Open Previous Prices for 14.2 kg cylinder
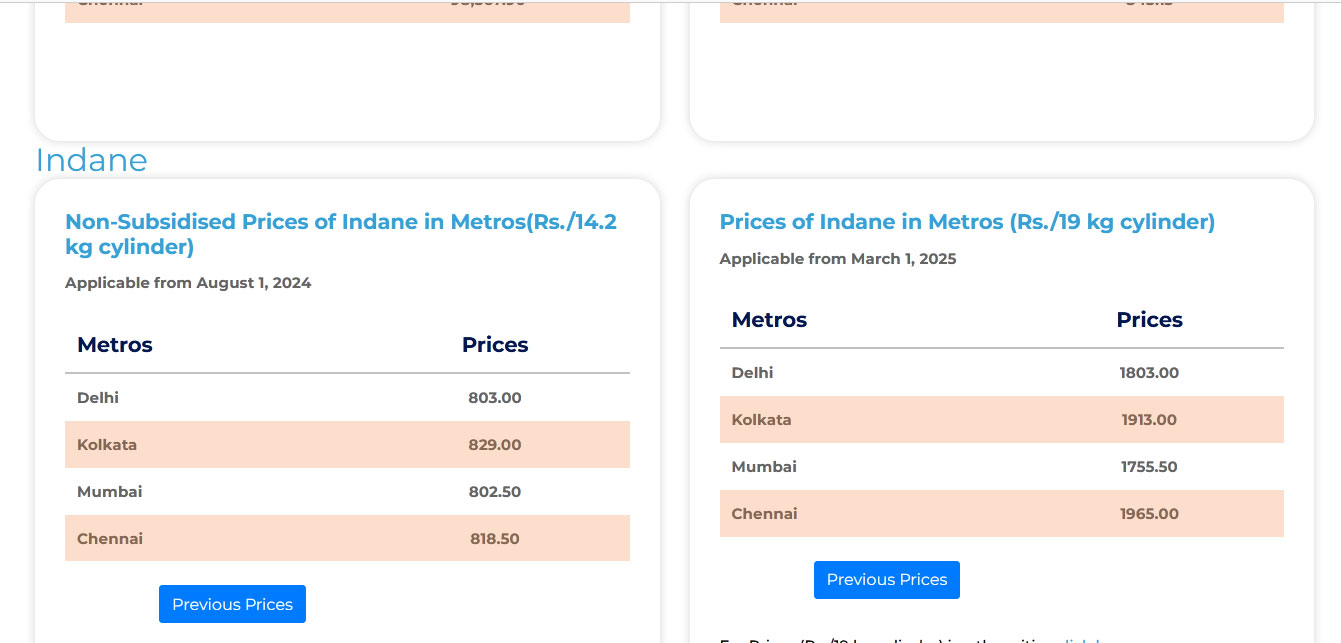 232,604
